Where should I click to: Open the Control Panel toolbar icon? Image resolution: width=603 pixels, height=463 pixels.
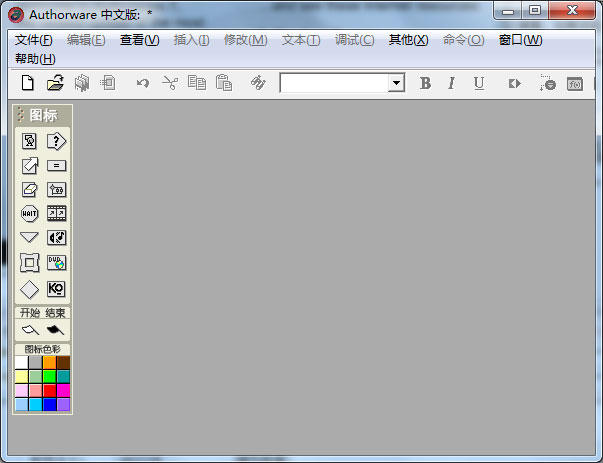[x=548, y=83]
